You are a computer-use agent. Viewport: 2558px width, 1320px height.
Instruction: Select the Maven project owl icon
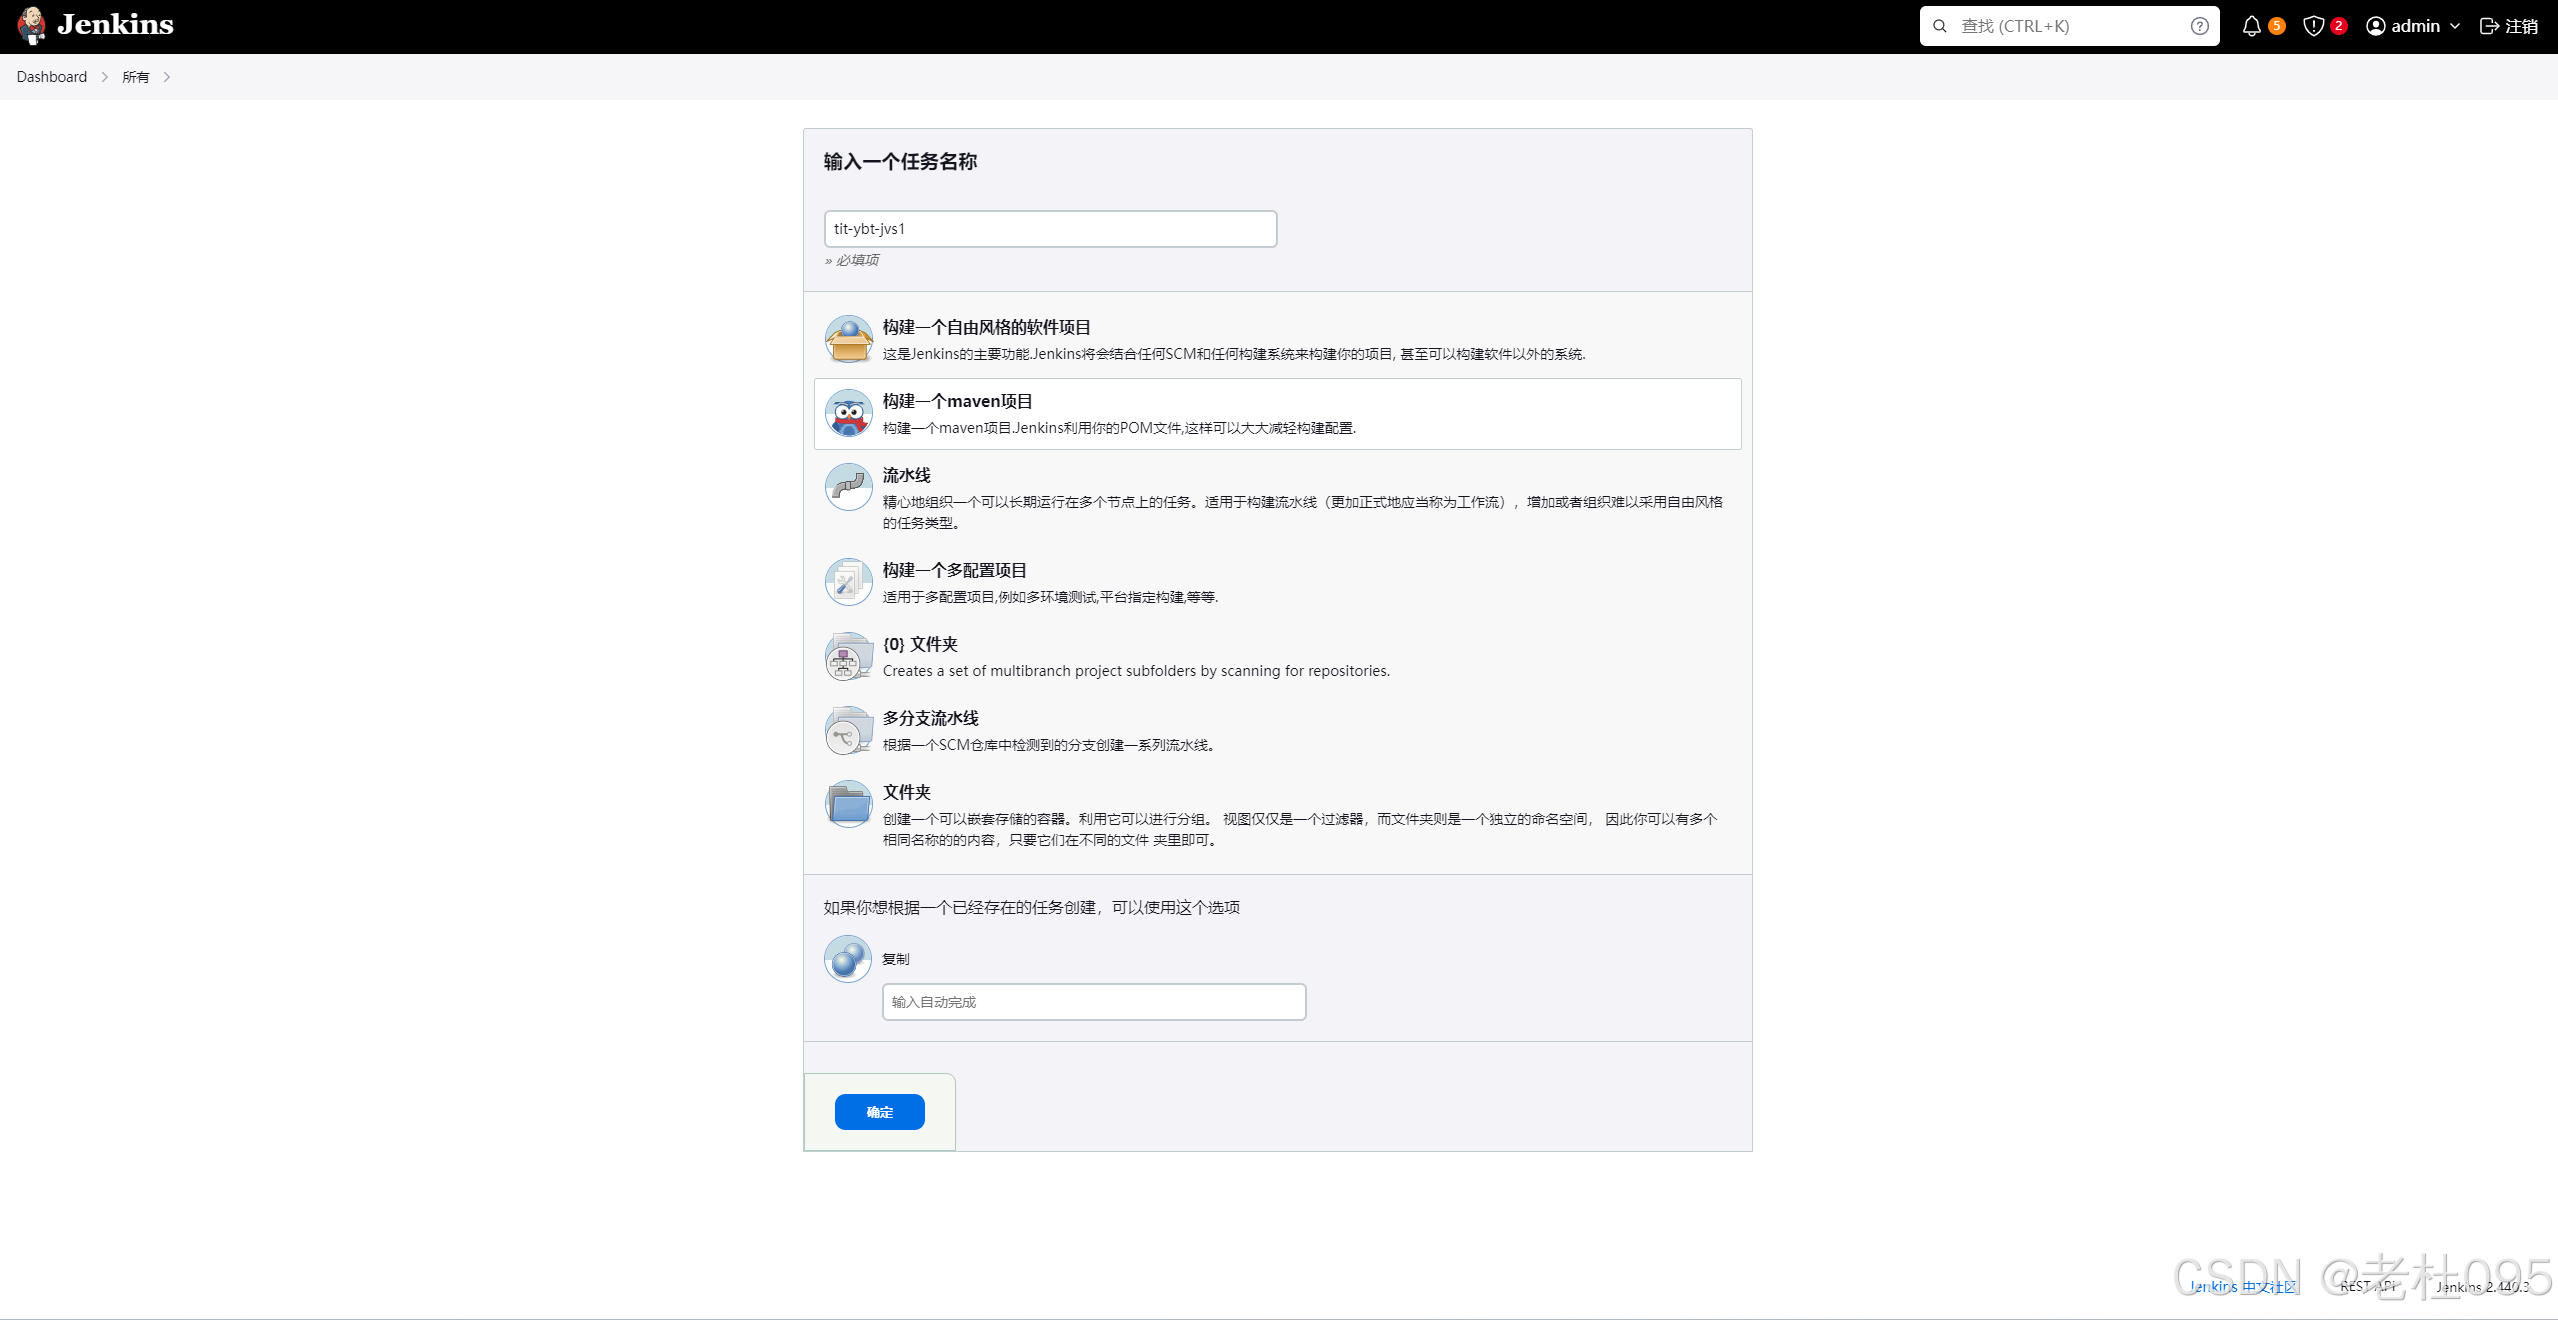click(848, 414)
